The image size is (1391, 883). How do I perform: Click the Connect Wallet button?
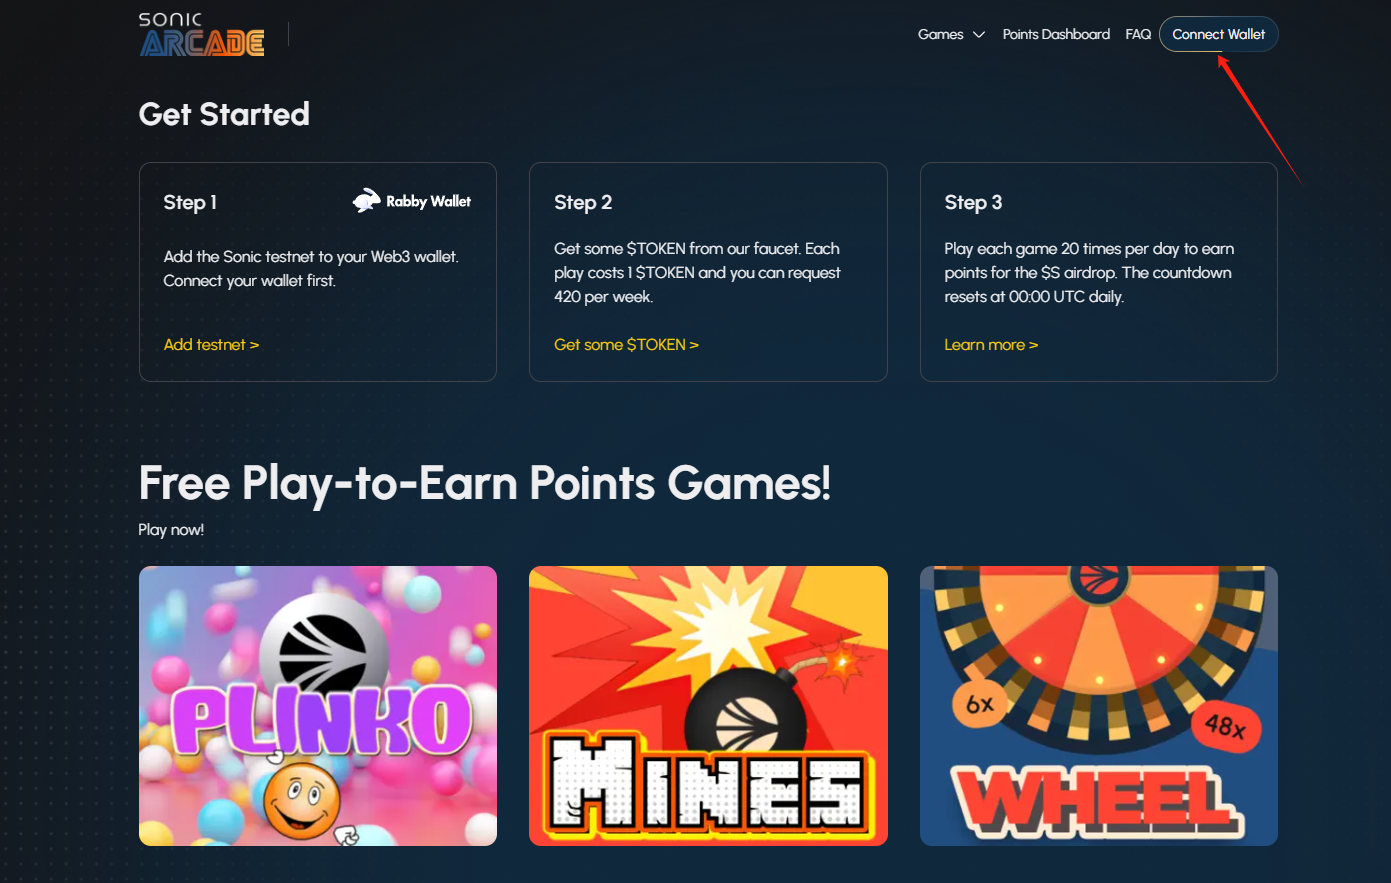1218,34
